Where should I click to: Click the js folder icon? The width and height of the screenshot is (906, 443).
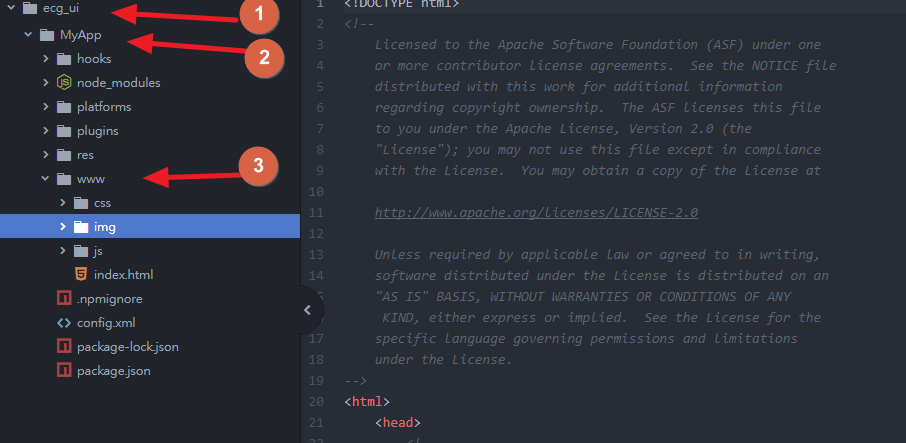point(81,251)
